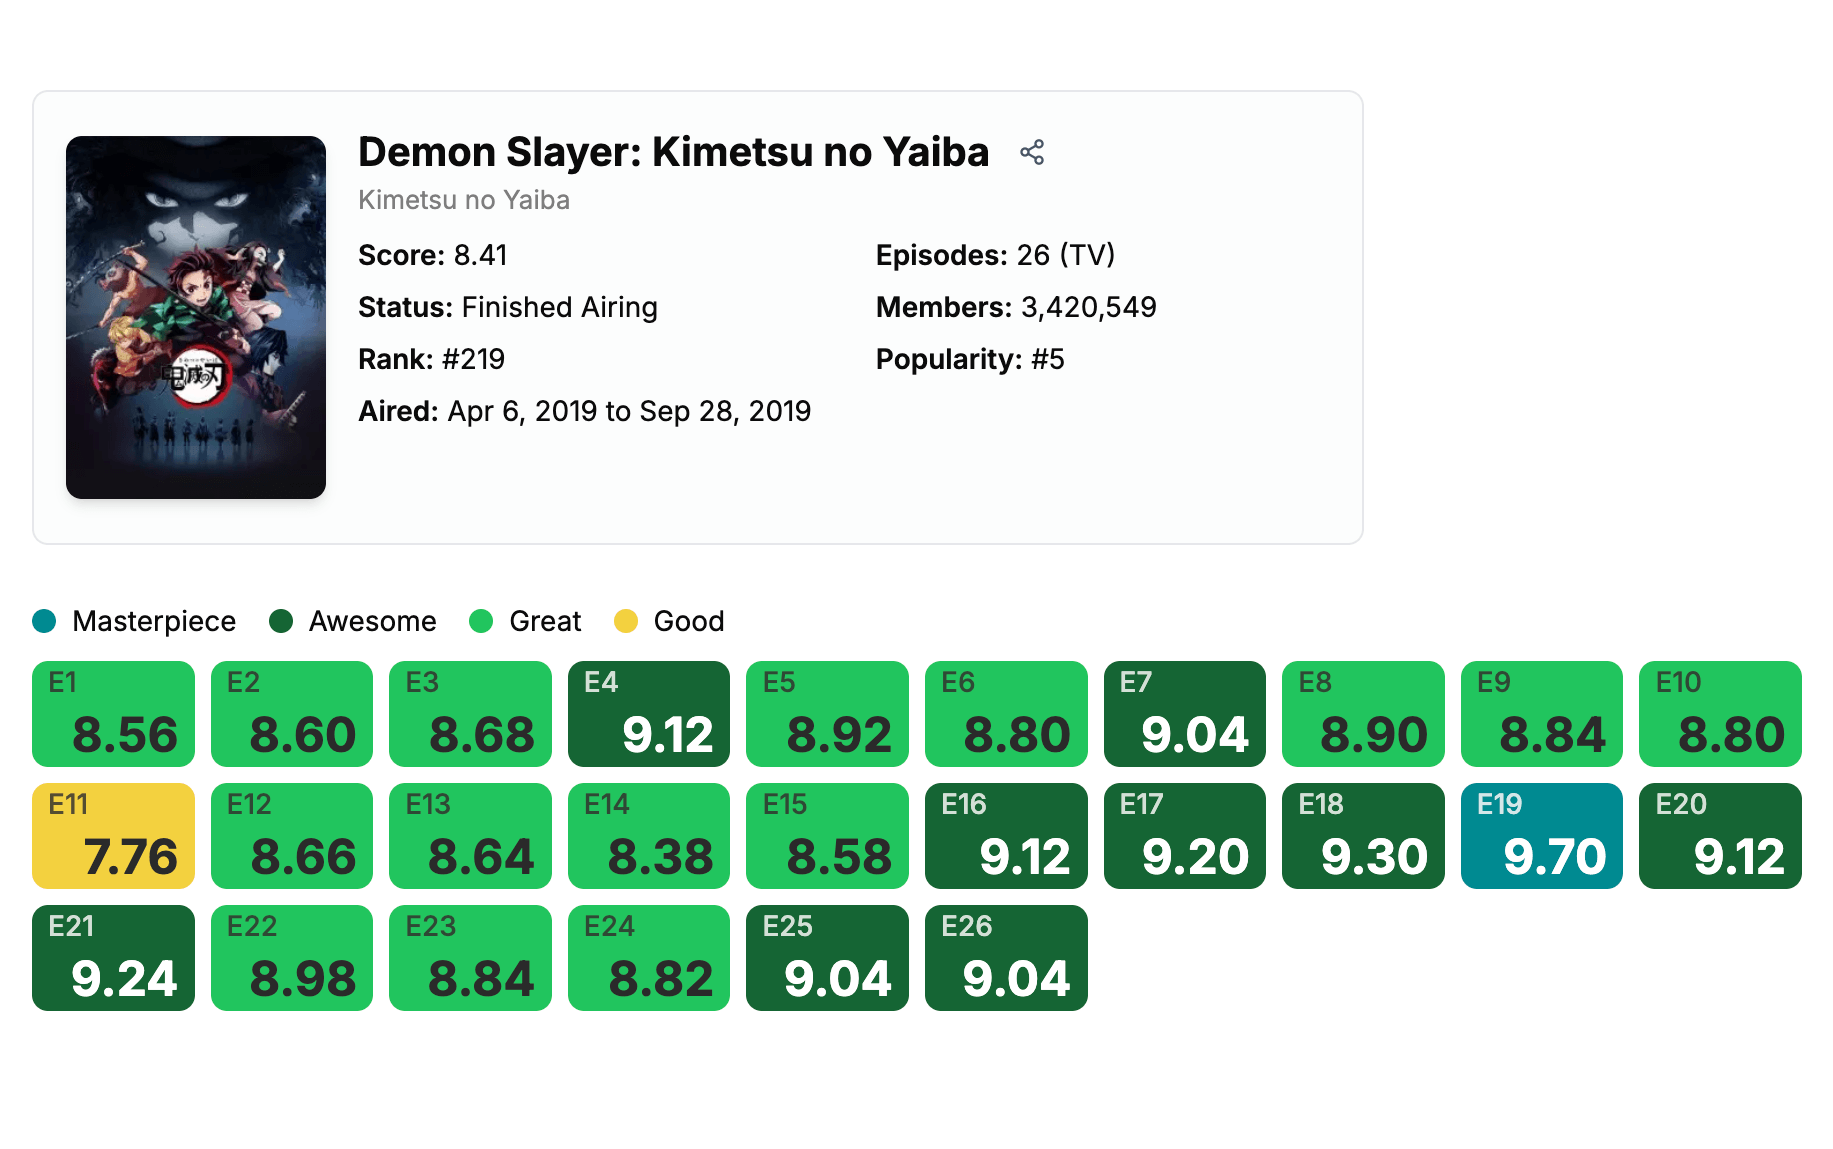Click the Good yellow legend dot
1833x1149 pixels.
click(x=626, y=621)
